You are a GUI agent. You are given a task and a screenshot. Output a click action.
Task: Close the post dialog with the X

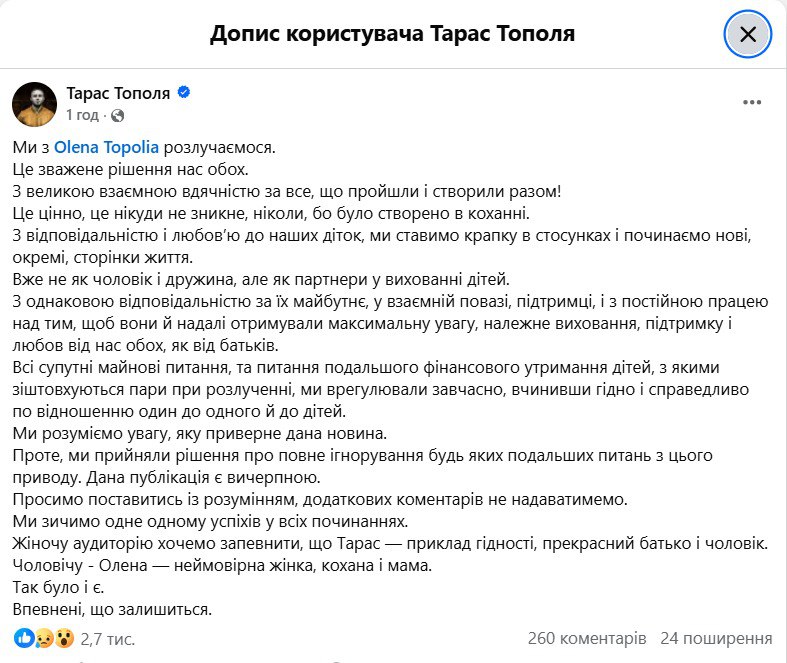[x=746, y=35]
